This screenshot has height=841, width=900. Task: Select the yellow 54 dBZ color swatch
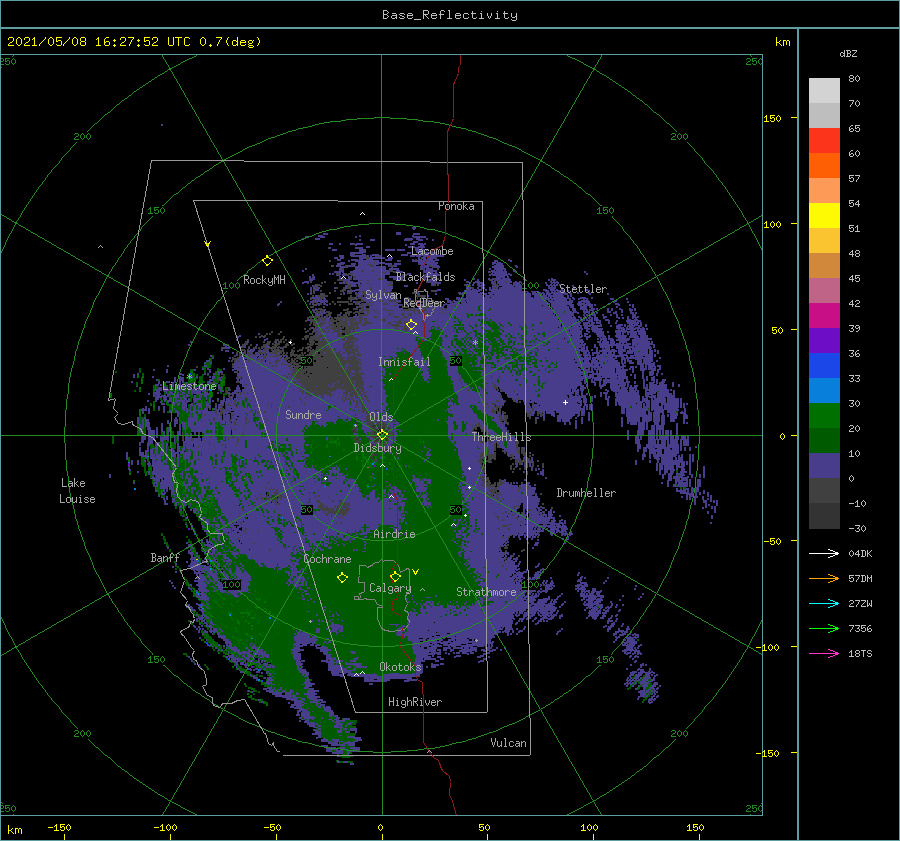point(824,215)
